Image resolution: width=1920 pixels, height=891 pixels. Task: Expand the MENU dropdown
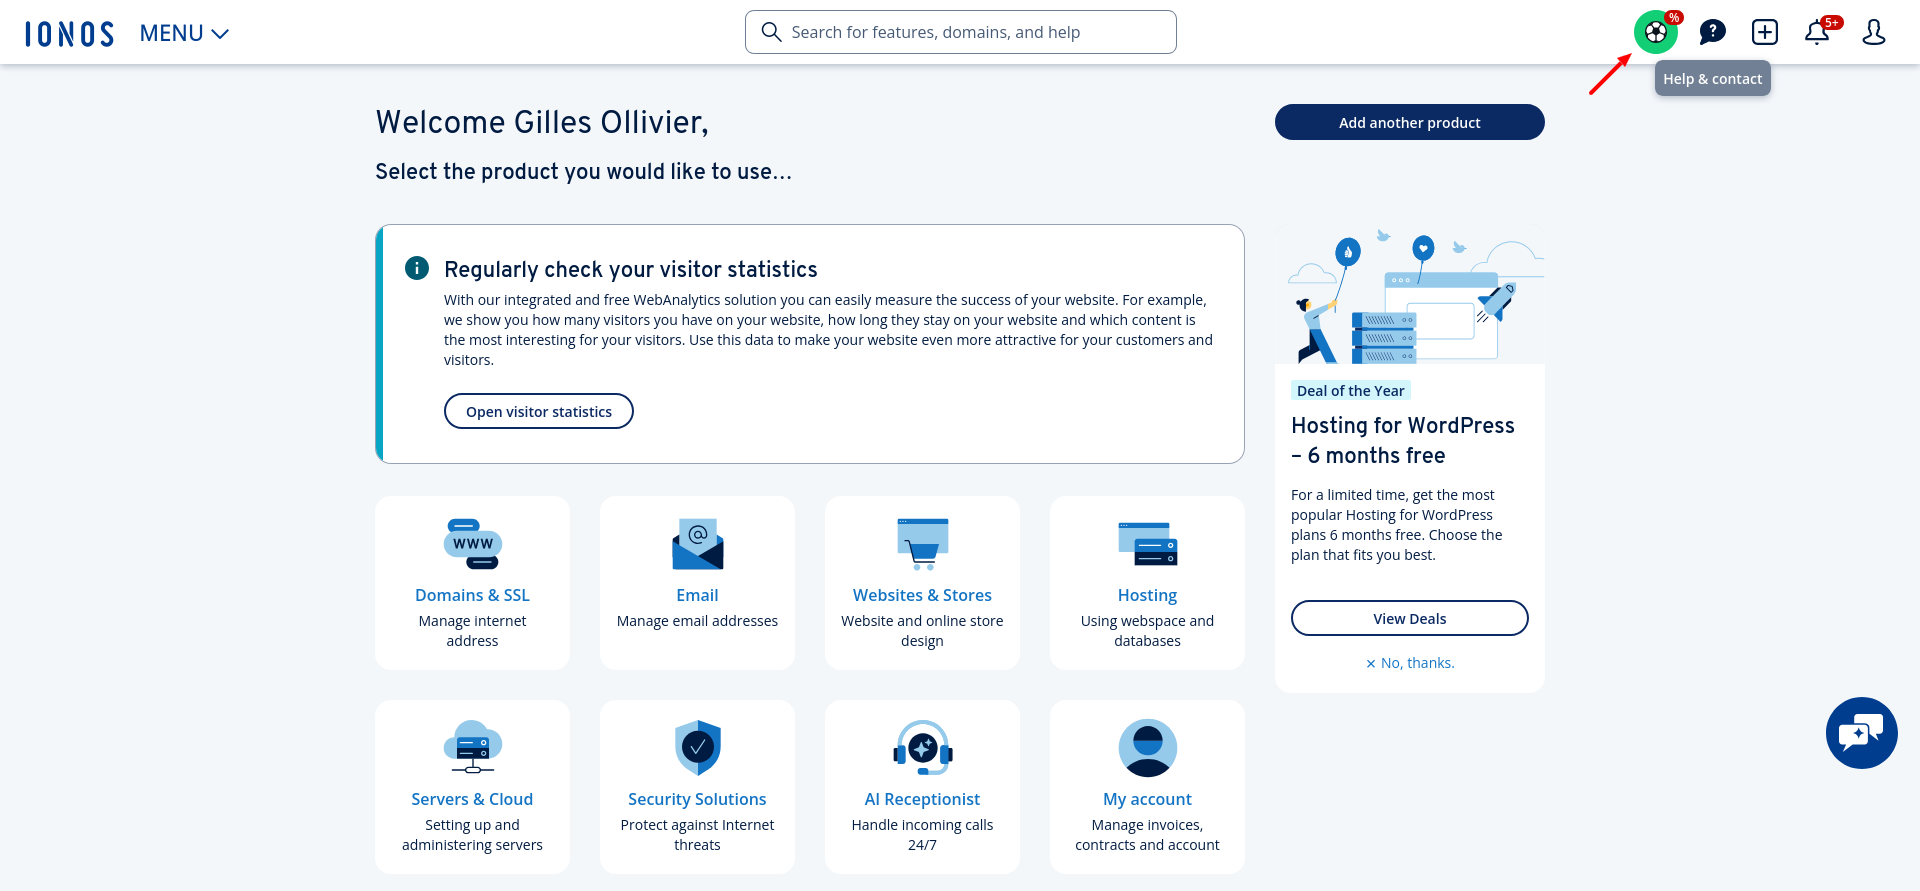pos(184,34)
